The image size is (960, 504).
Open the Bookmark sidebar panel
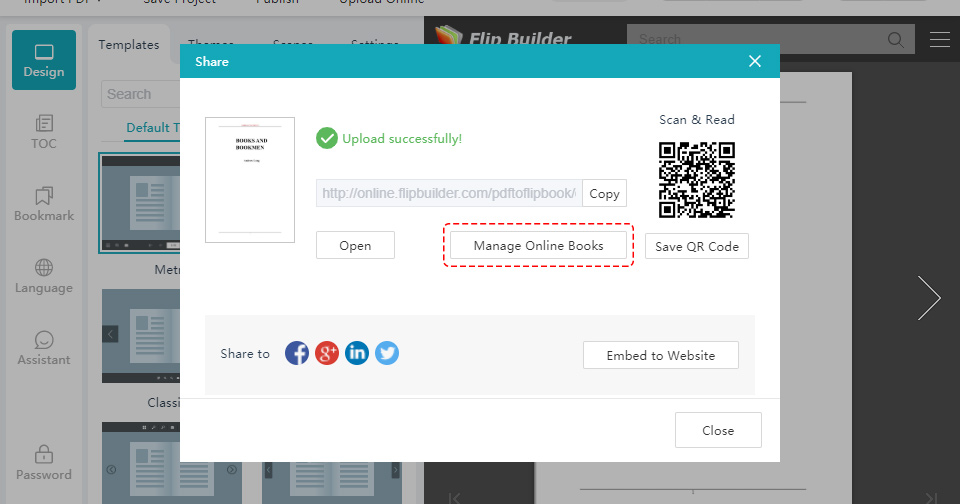coord(44,203)
